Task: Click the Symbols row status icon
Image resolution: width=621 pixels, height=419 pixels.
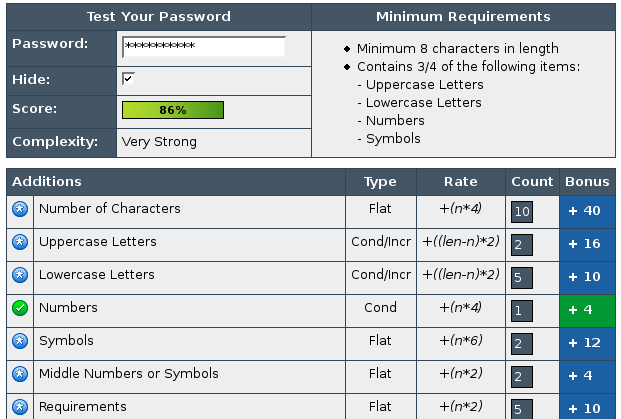Action: click(19, 342)
